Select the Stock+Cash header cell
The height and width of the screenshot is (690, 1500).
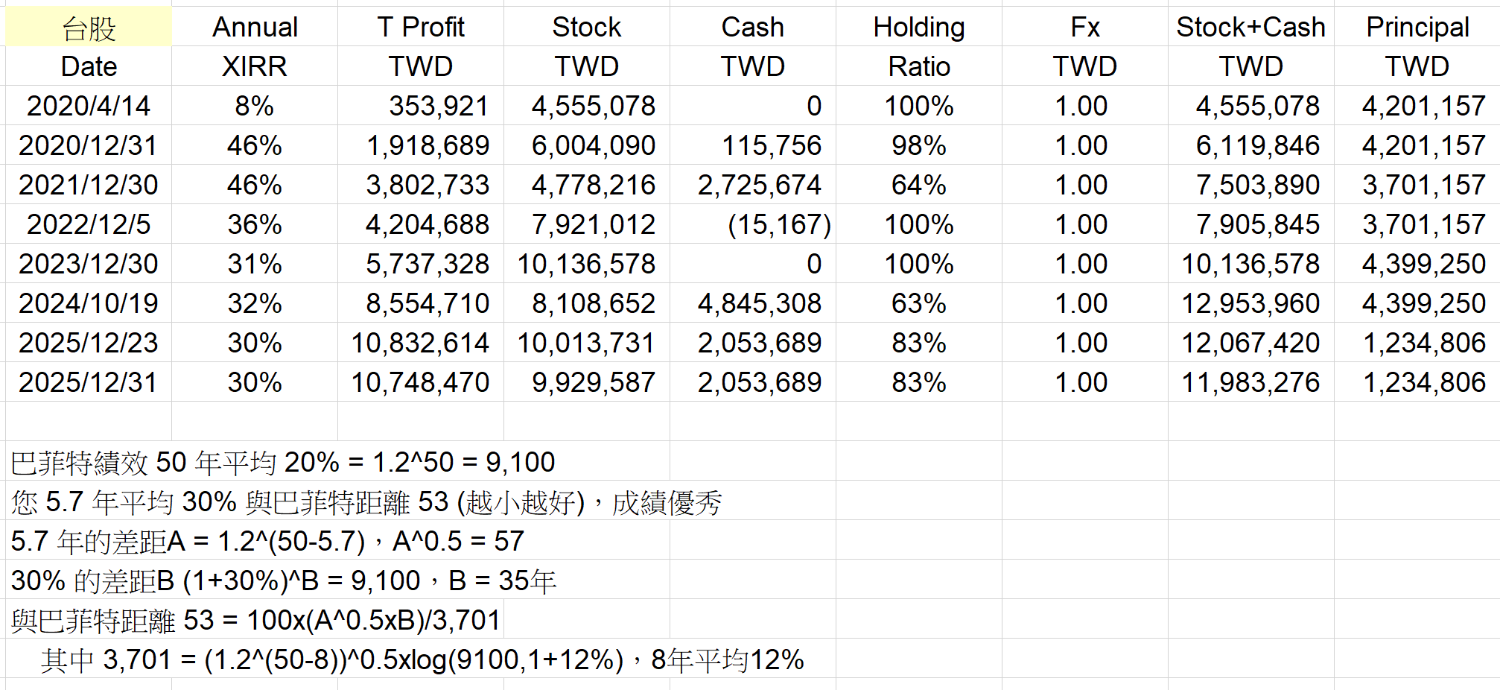(x=1251, y=28)
